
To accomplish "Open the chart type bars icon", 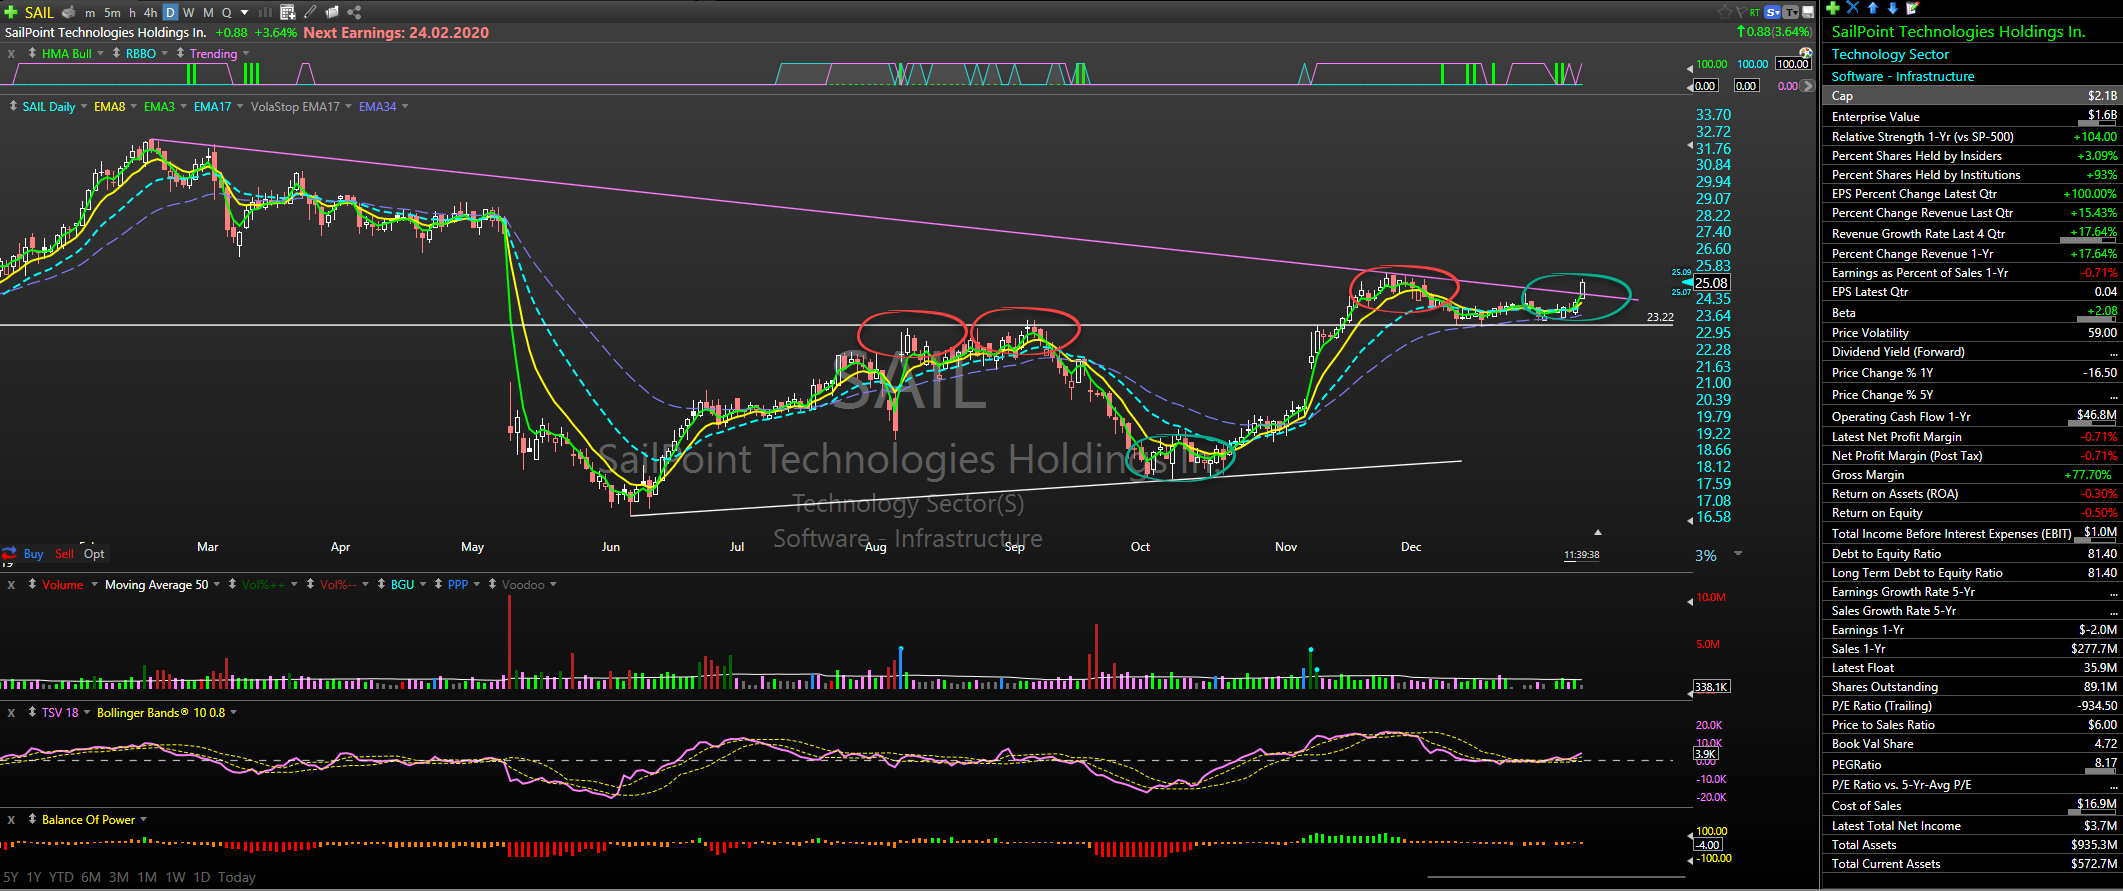I will (x=265, y=12).
